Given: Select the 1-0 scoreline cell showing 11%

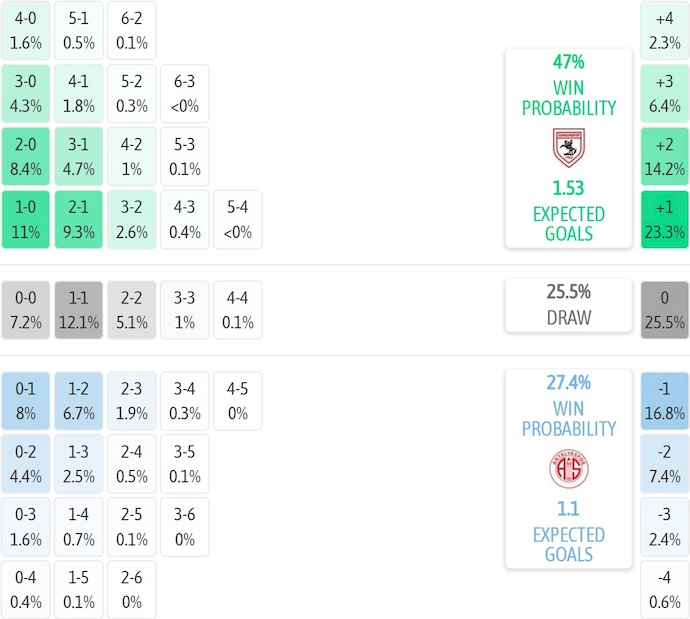Looking at the screenshot, I should pos(26,220).
